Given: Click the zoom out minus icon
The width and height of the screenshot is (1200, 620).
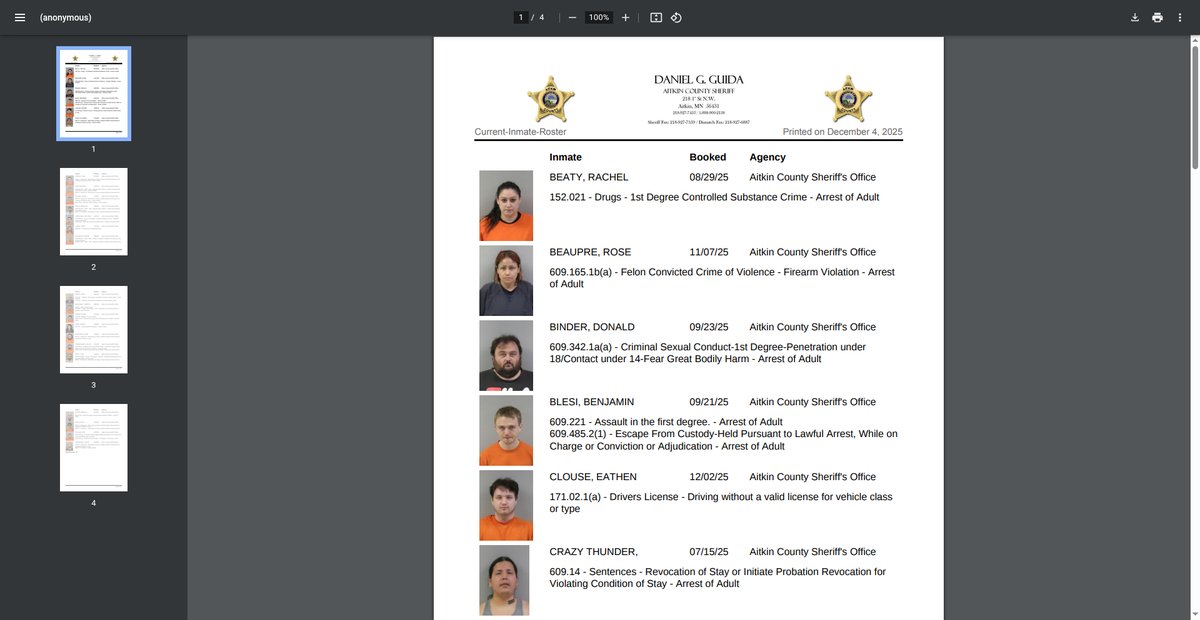Looking at the screenshot, I should coord(571,18).
